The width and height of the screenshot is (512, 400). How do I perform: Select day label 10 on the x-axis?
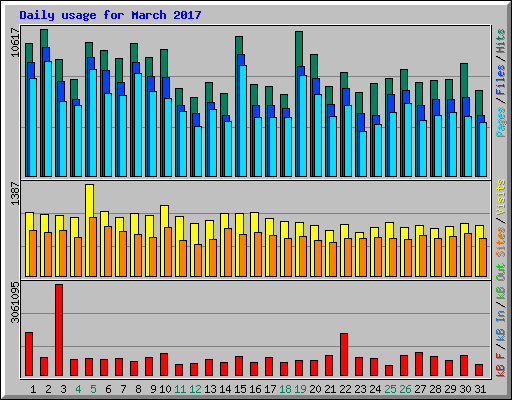[x=165, y=389]
